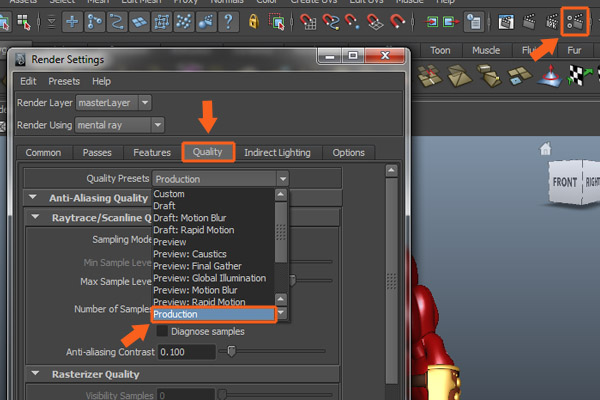Switch to the Features tab

coord(152,153)
